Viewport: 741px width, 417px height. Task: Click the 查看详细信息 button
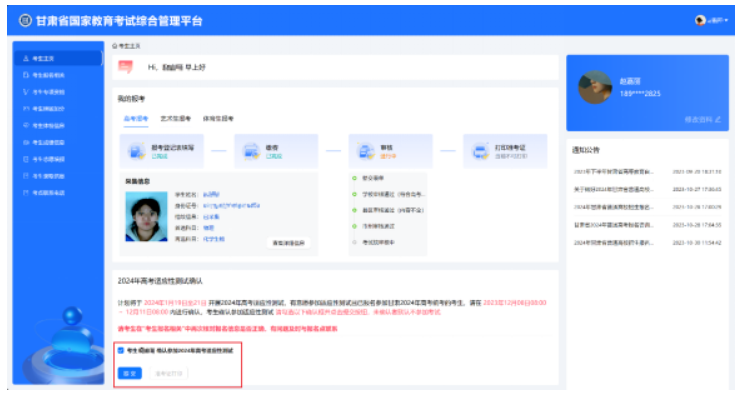click(289, 242)
